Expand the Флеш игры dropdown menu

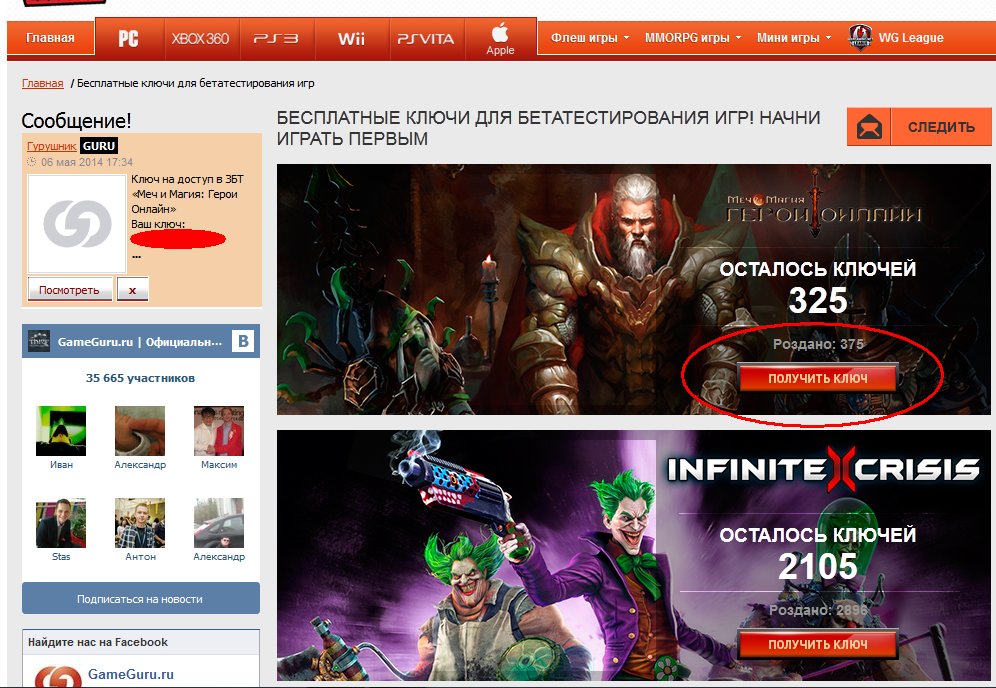click(x=589, y=38)
